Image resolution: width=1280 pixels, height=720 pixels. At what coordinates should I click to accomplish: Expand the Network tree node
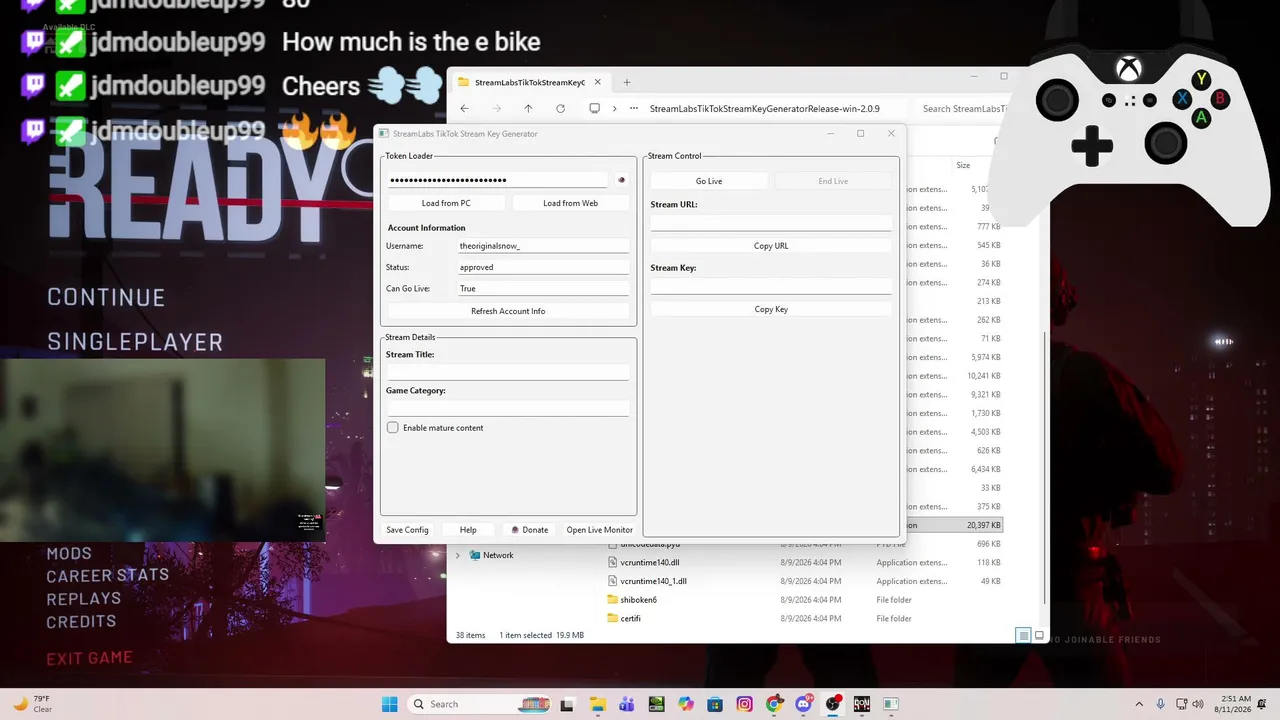pyautogui.click(x=458, y=556)
